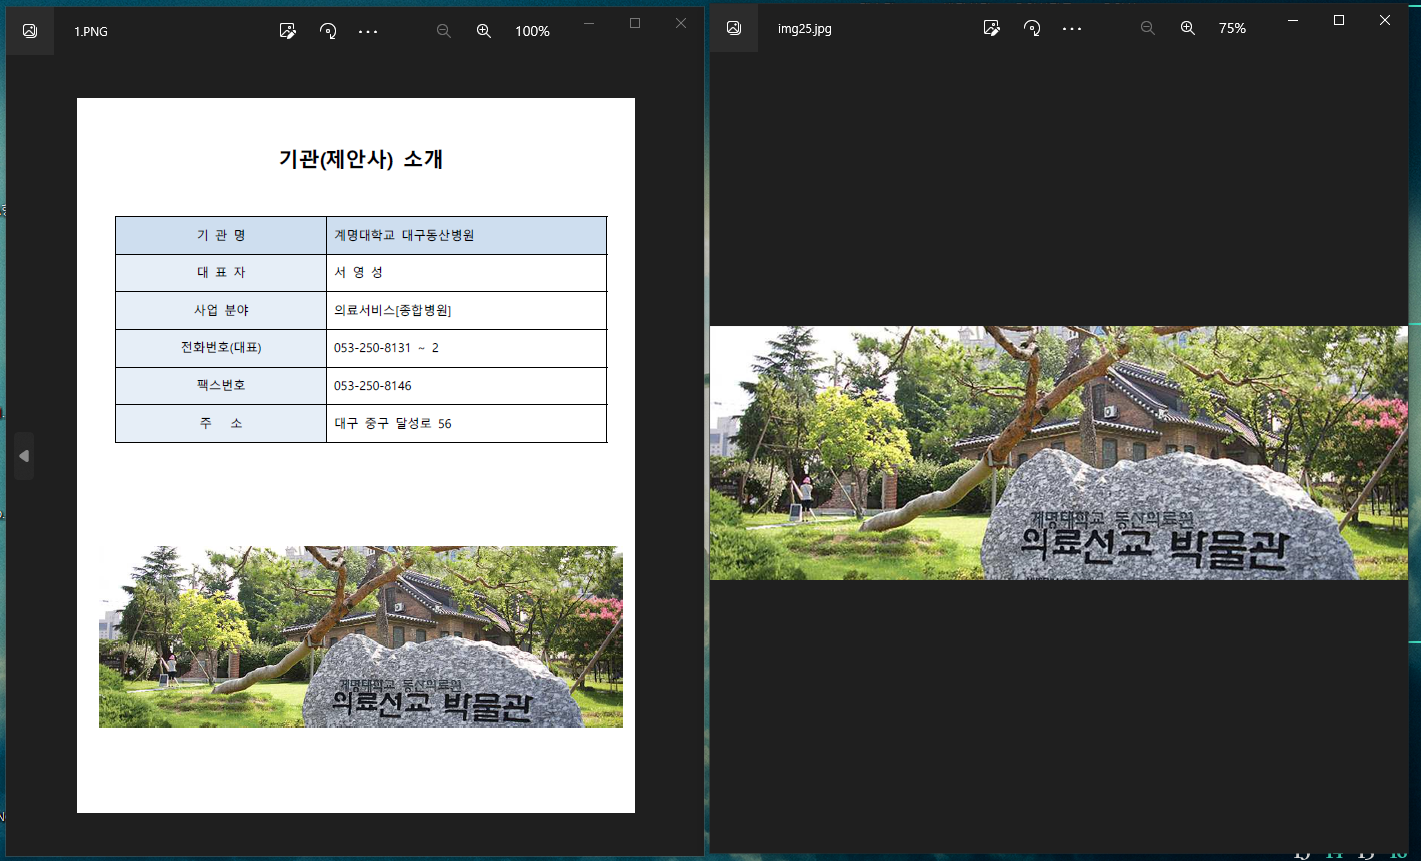Zoom in on 1.PNG
1421x861 pixels.
tap(484, 31)
